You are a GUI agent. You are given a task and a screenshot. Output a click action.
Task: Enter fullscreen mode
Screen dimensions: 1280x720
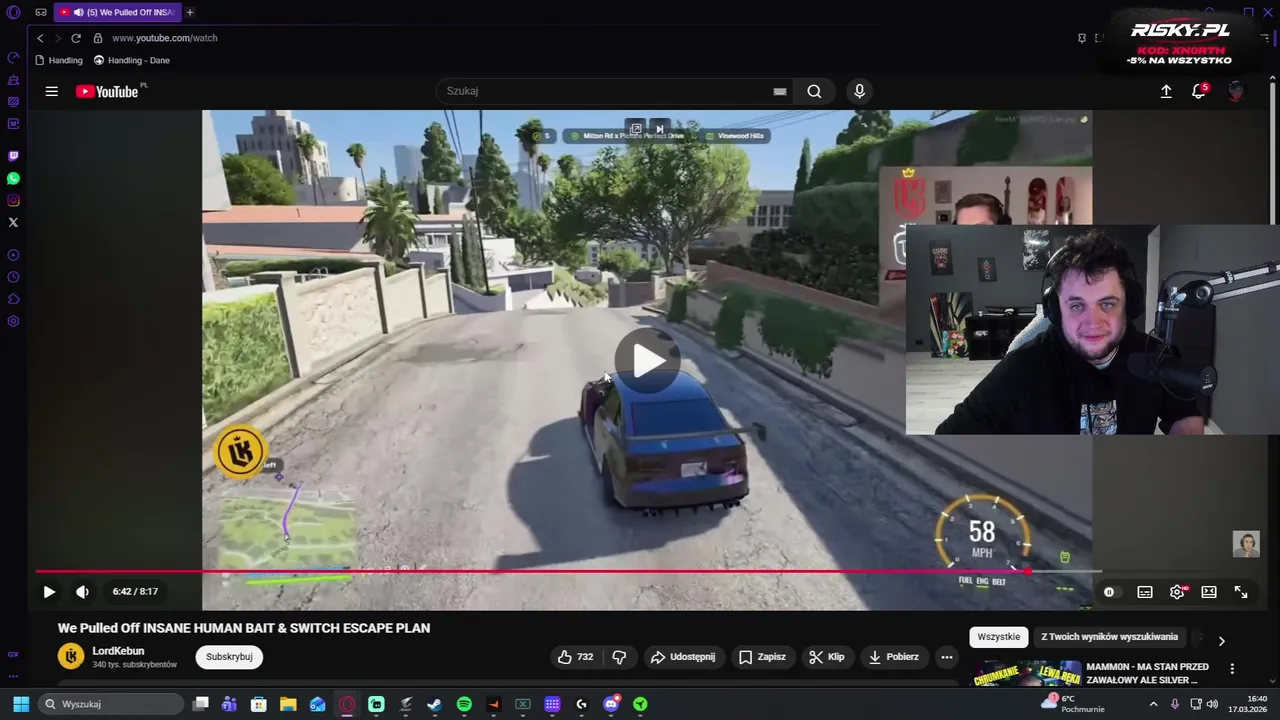coord(1241,592)
